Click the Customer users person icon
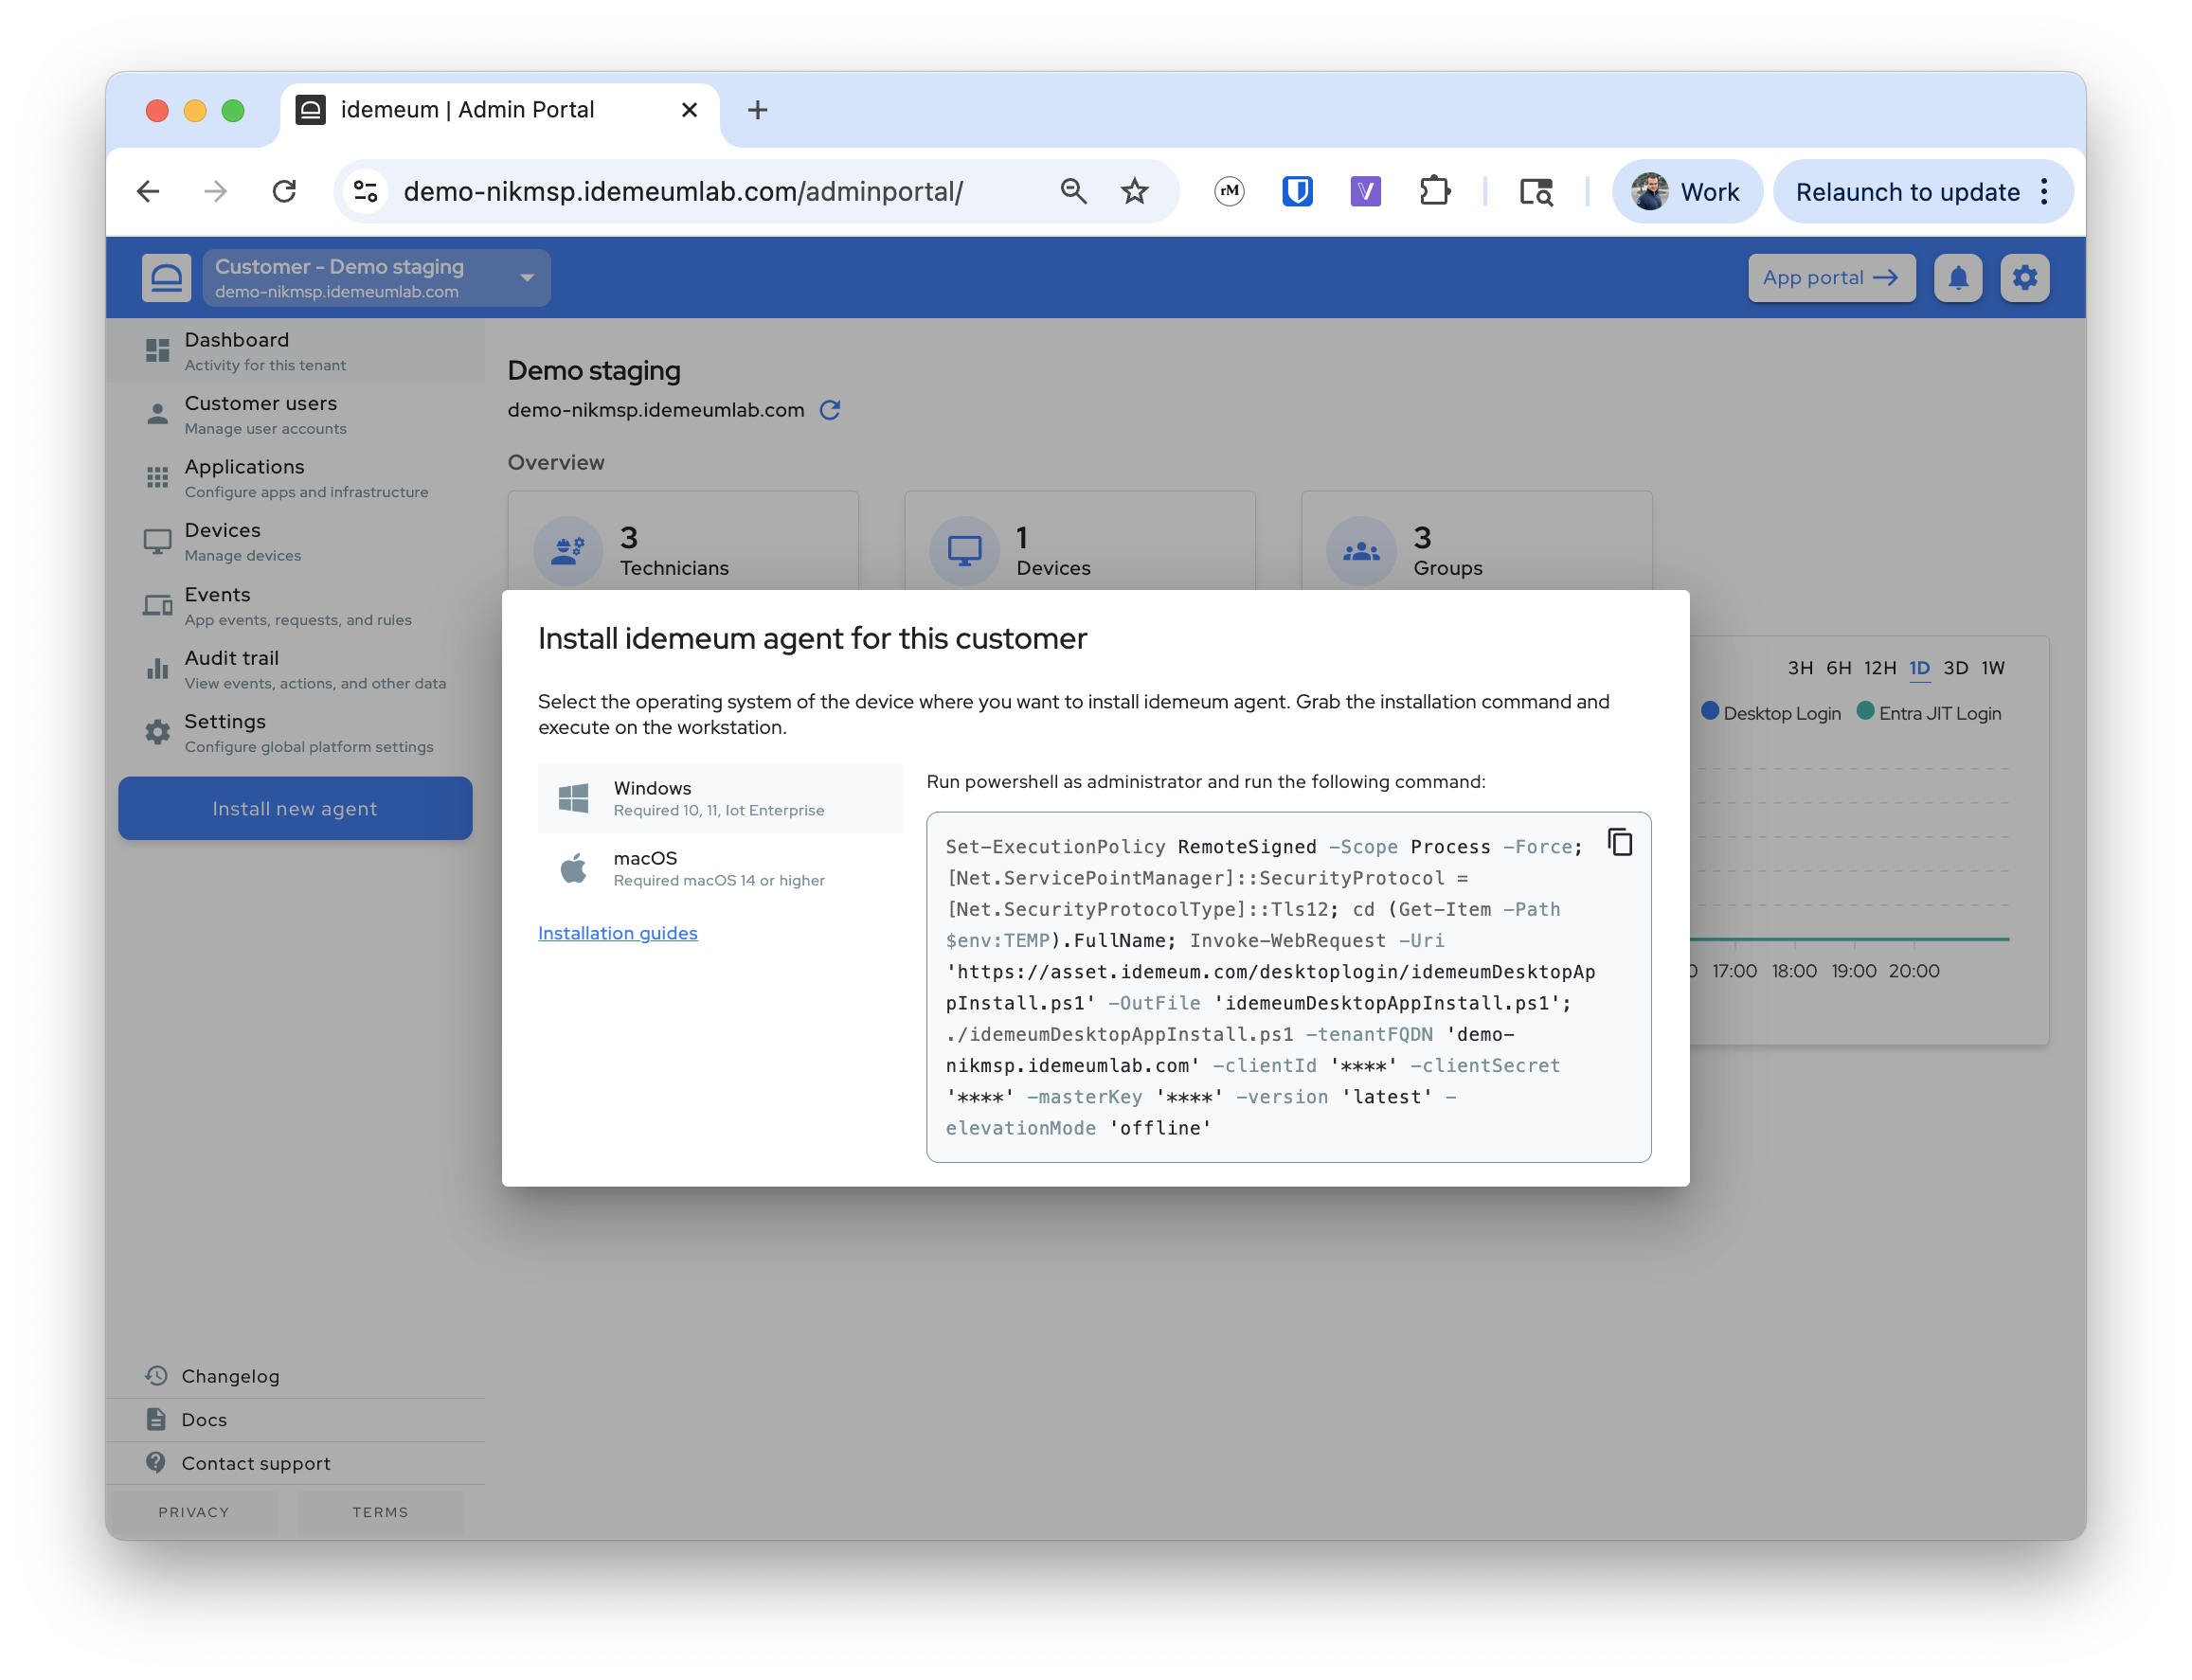2192x1680 pixels. [157, 414]
